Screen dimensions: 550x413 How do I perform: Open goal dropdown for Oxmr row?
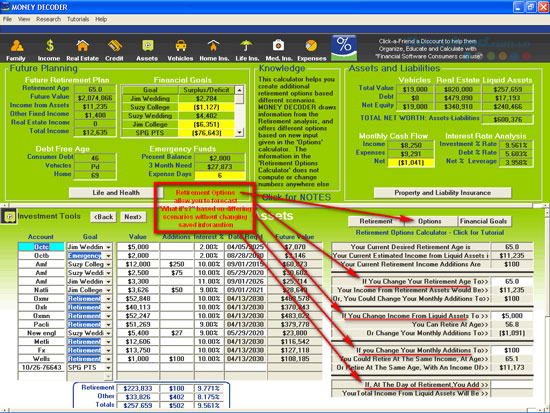[108, 299]
